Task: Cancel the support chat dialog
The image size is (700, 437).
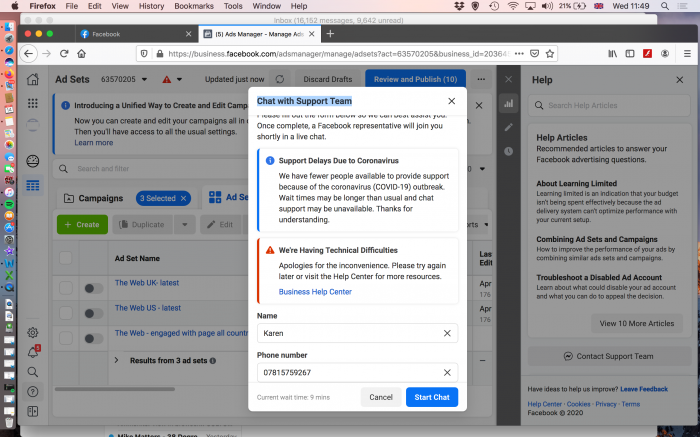Action: (381, 397)
